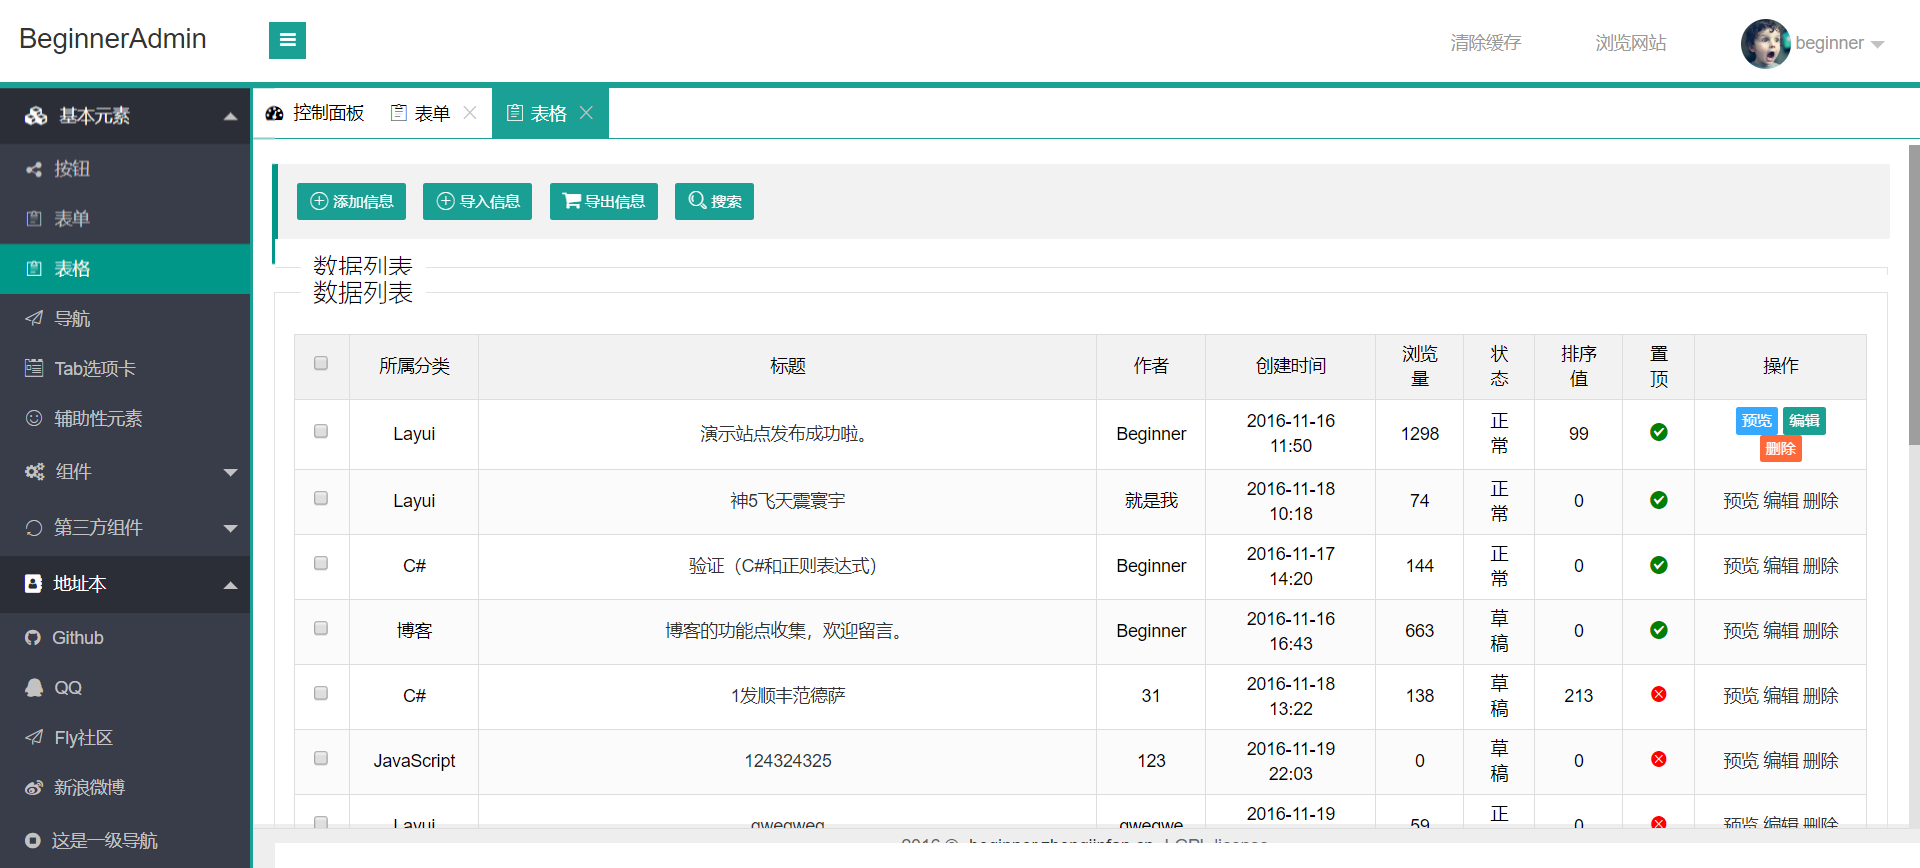Tick the checkbox for 124324325 row
Image resolution: width=1920 pixels, height=868 pixels.
point(321,758)
